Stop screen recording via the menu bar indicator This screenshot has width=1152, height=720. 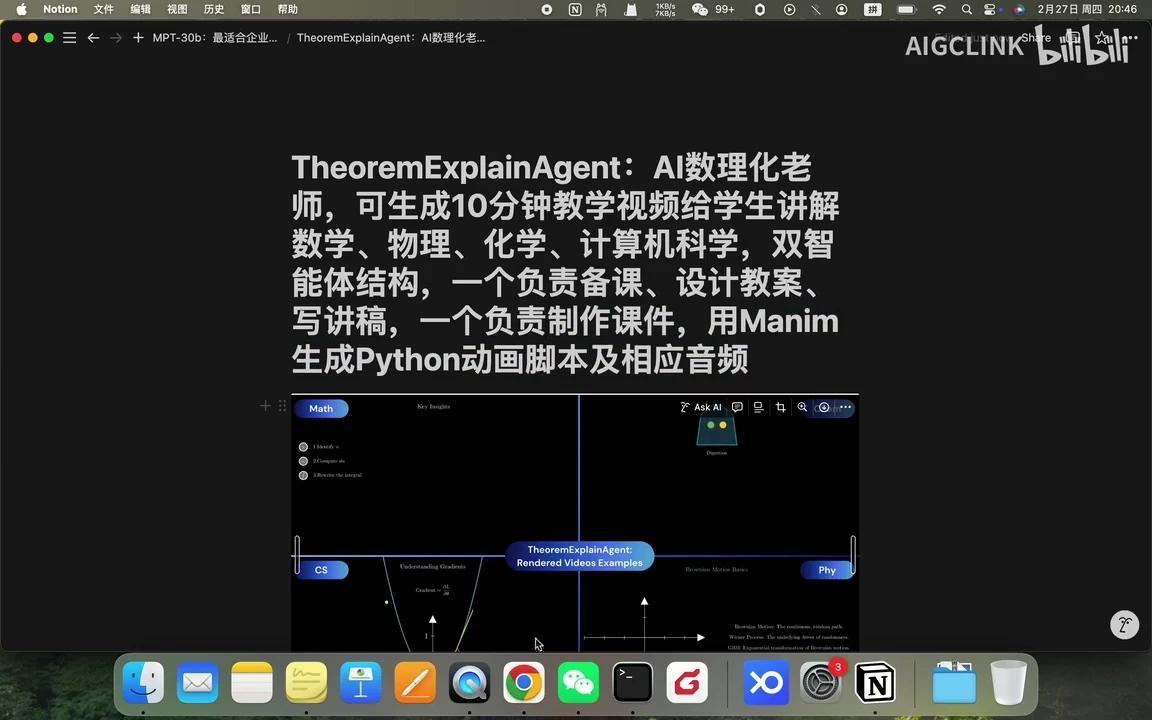click(545, 9)
